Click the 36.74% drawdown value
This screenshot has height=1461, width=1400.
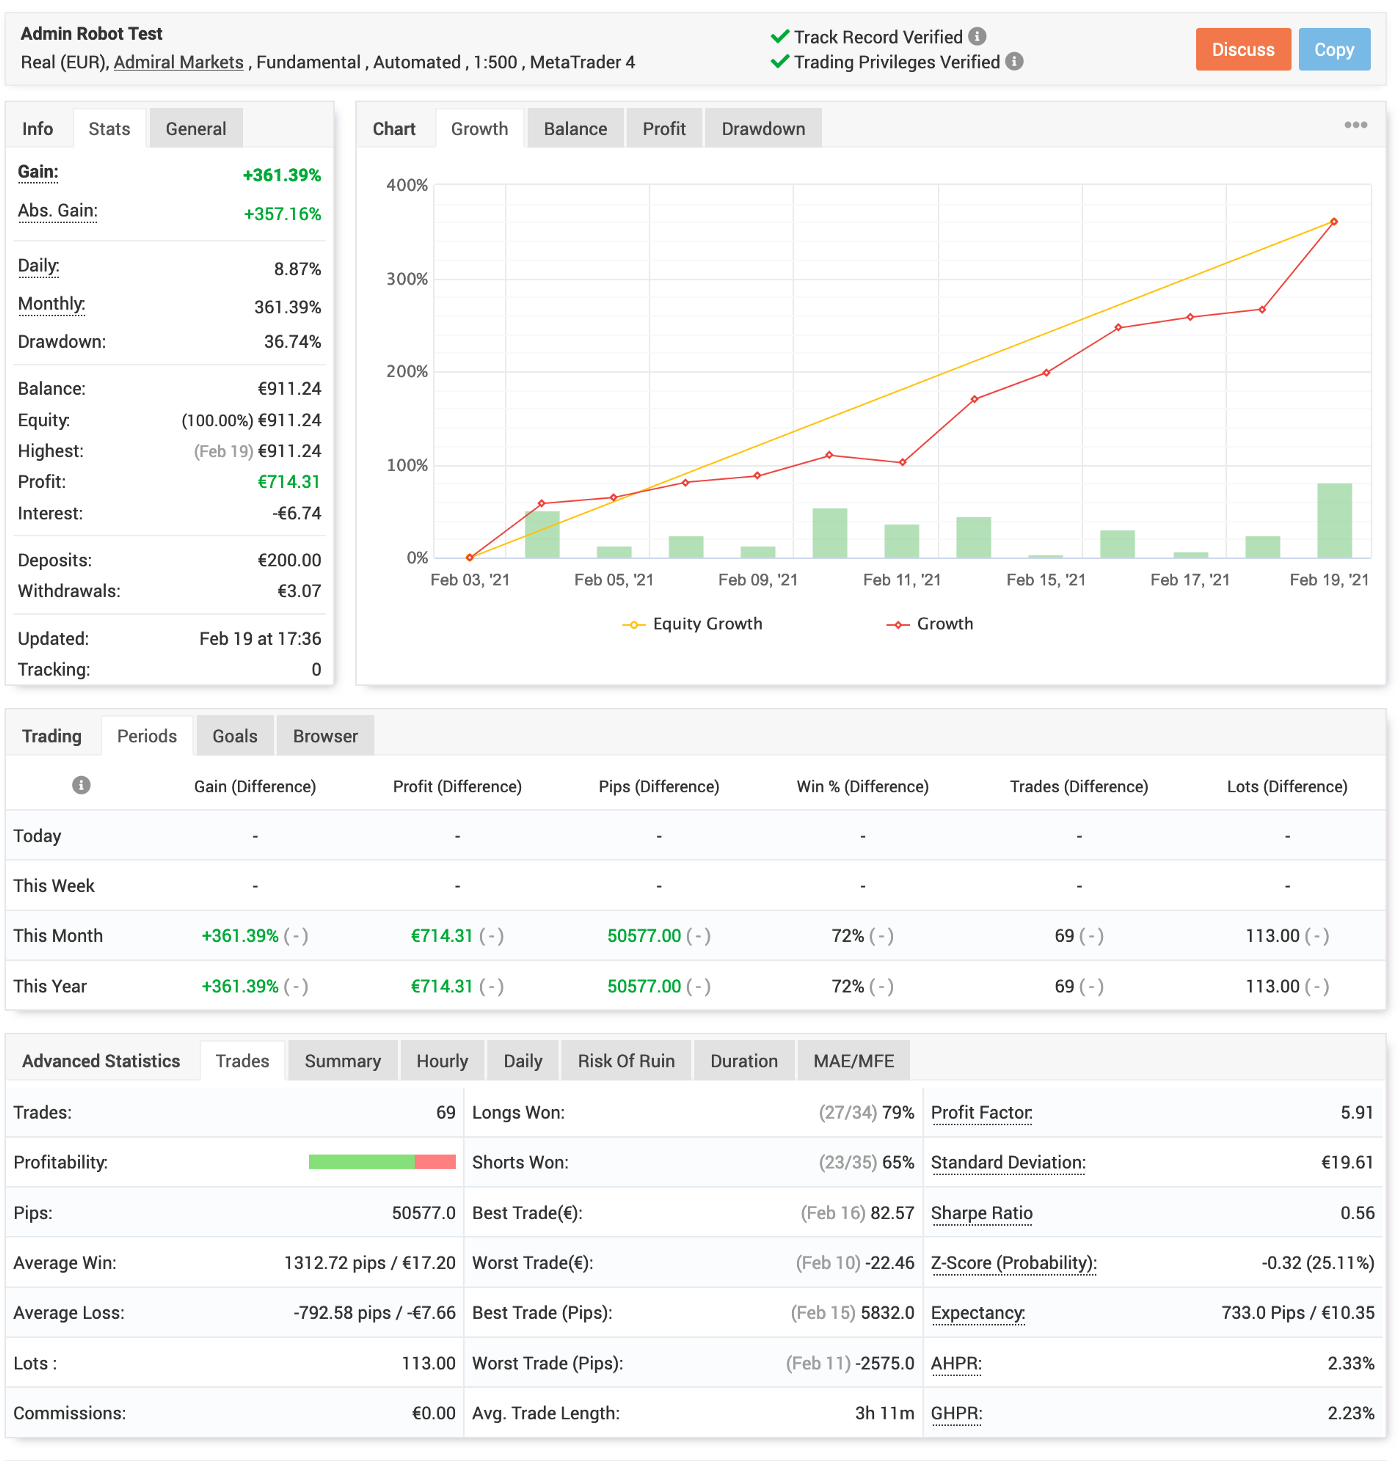click(292, 342)
